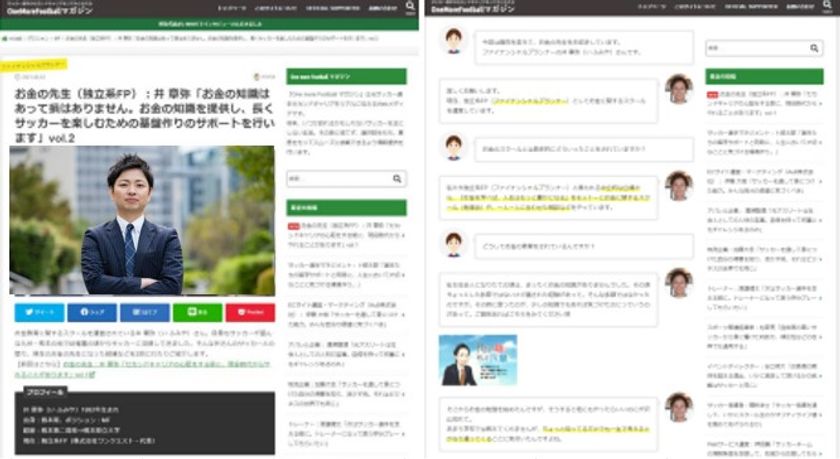
Task: Click the left sidebar search box magnifier
Action: [398, 179]
